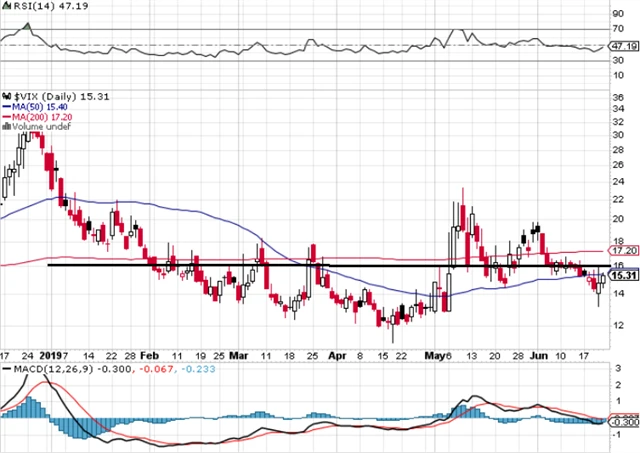Click the -0.300 MACD value tag

pyautogui.click(x=623, y=422)
